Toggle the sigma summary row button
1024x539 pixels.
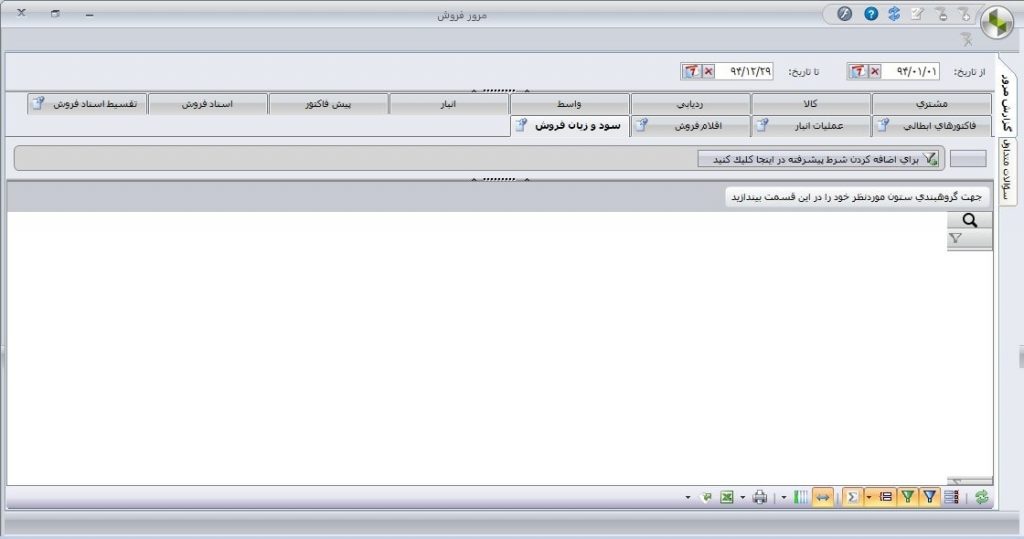tap(852, 497)
